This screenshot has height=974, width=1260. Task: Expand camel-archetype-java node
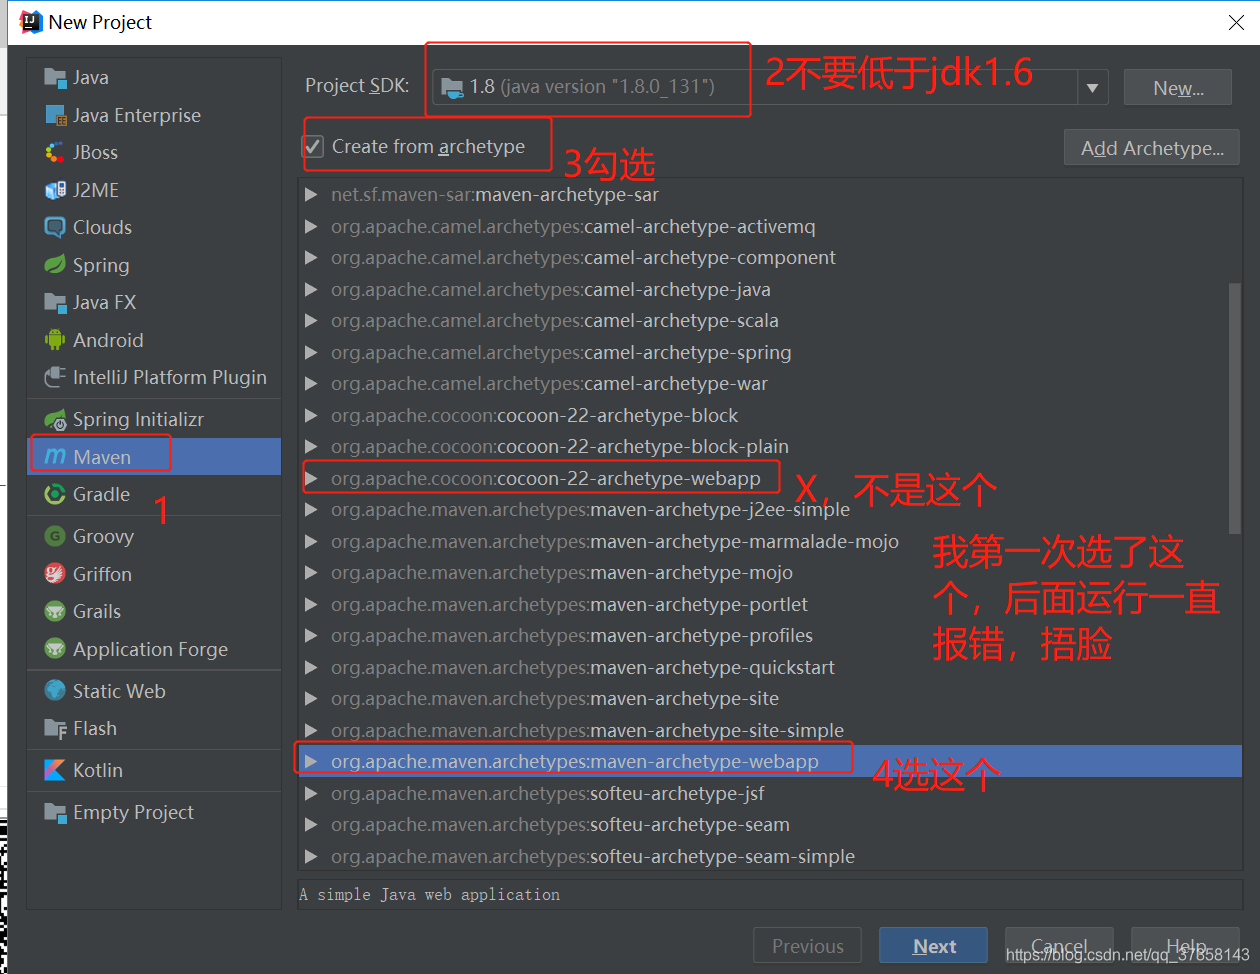[311, 289]
